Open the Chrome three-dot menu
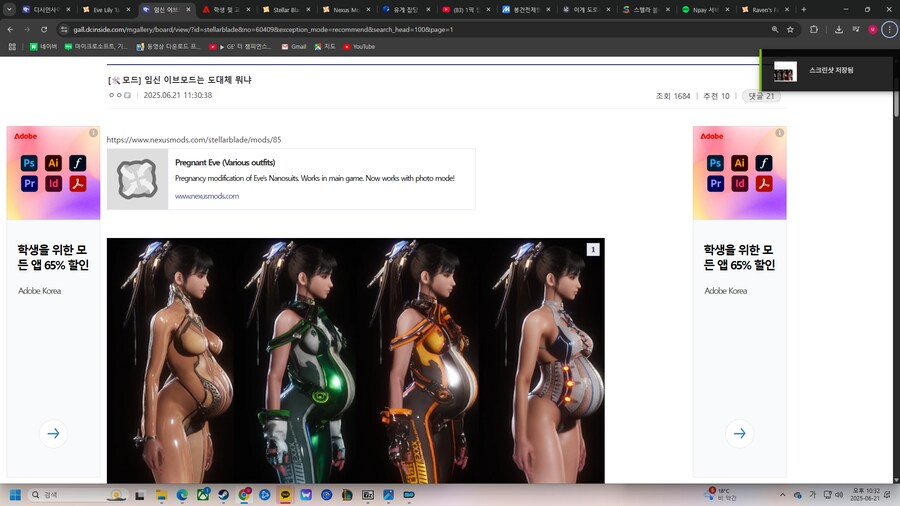 point(889,29)
